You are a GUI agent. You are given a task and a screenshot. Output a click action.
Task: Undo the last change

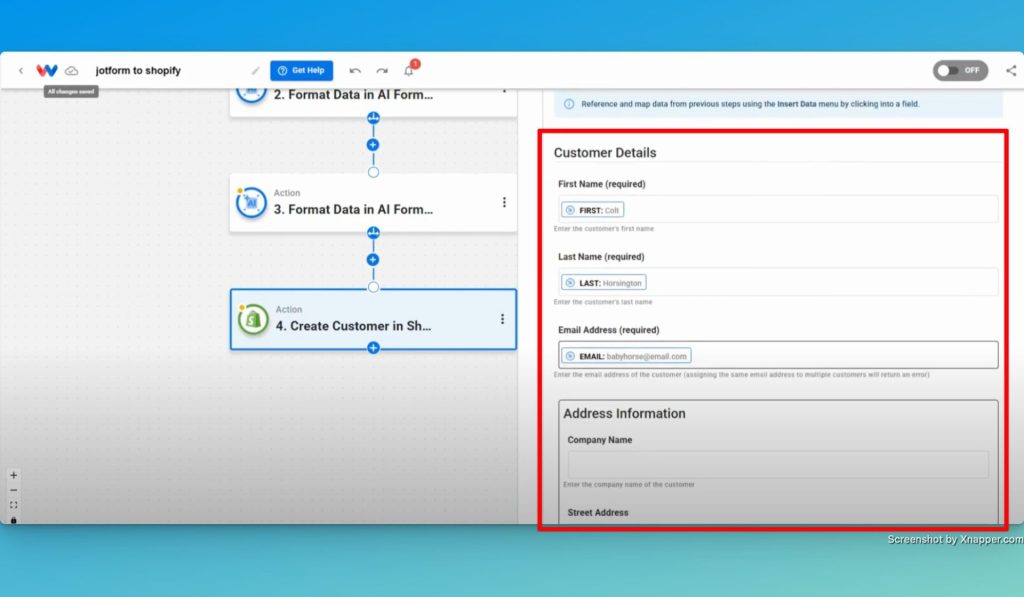355,71
